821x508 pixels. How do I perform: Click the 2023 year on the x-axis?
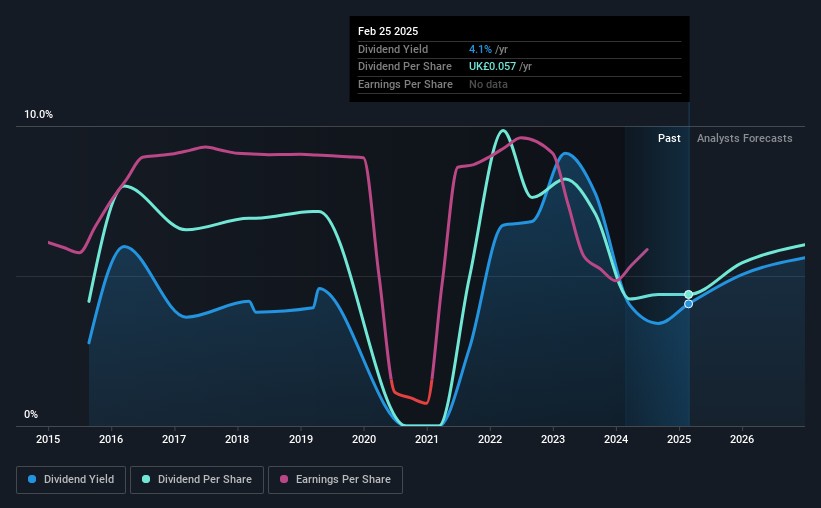(553, 439)
